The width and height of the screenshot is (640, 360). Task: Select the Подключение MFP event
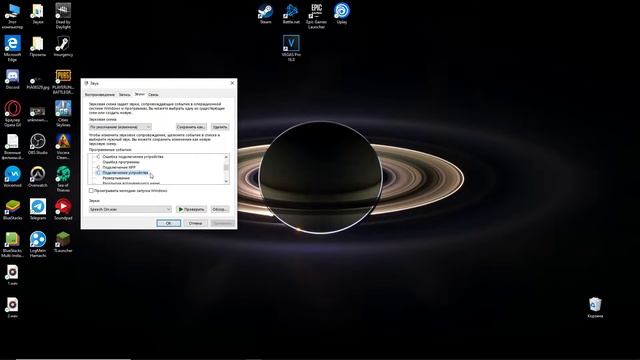(x=119, y=167)
